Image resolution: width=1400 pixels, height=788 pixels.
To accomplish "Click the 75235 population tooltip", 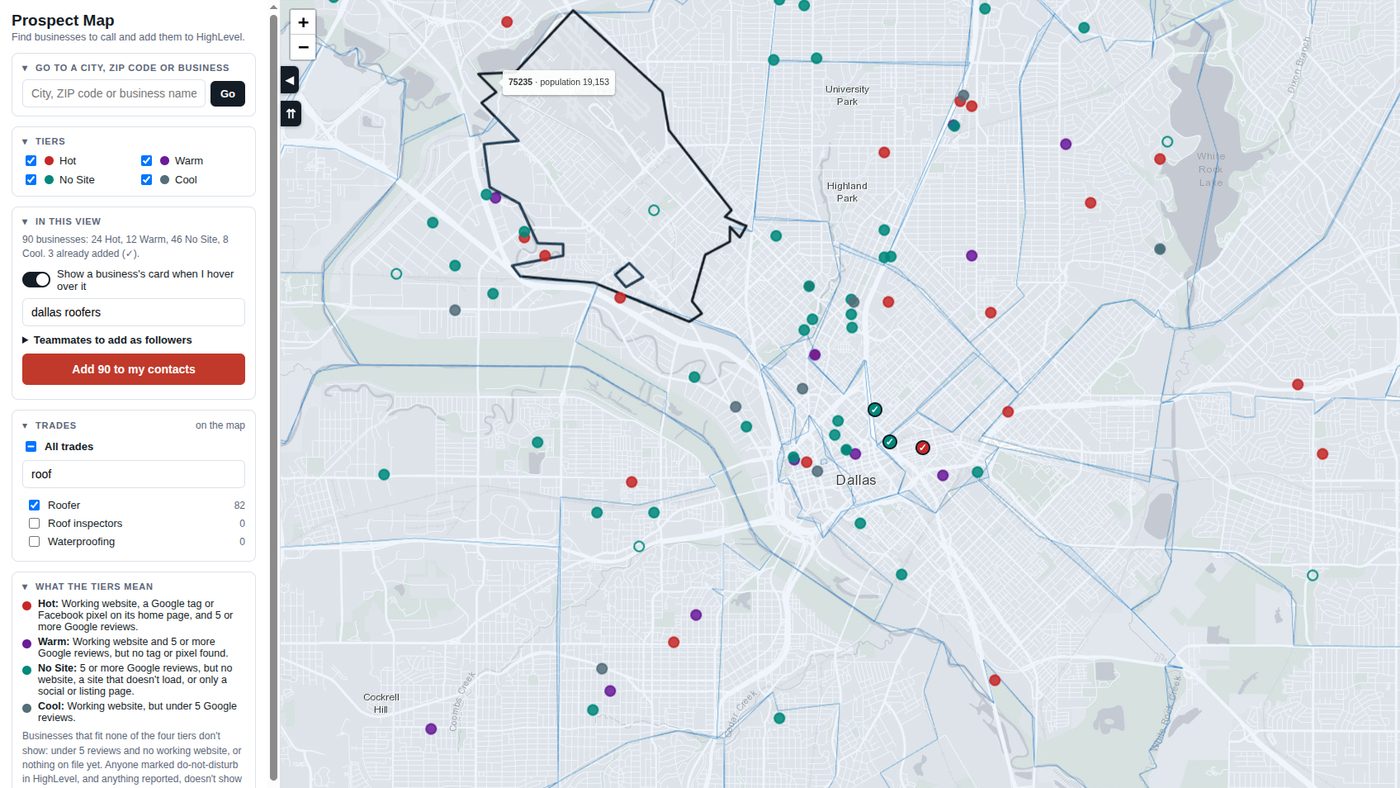I will (x=559, y=82).
